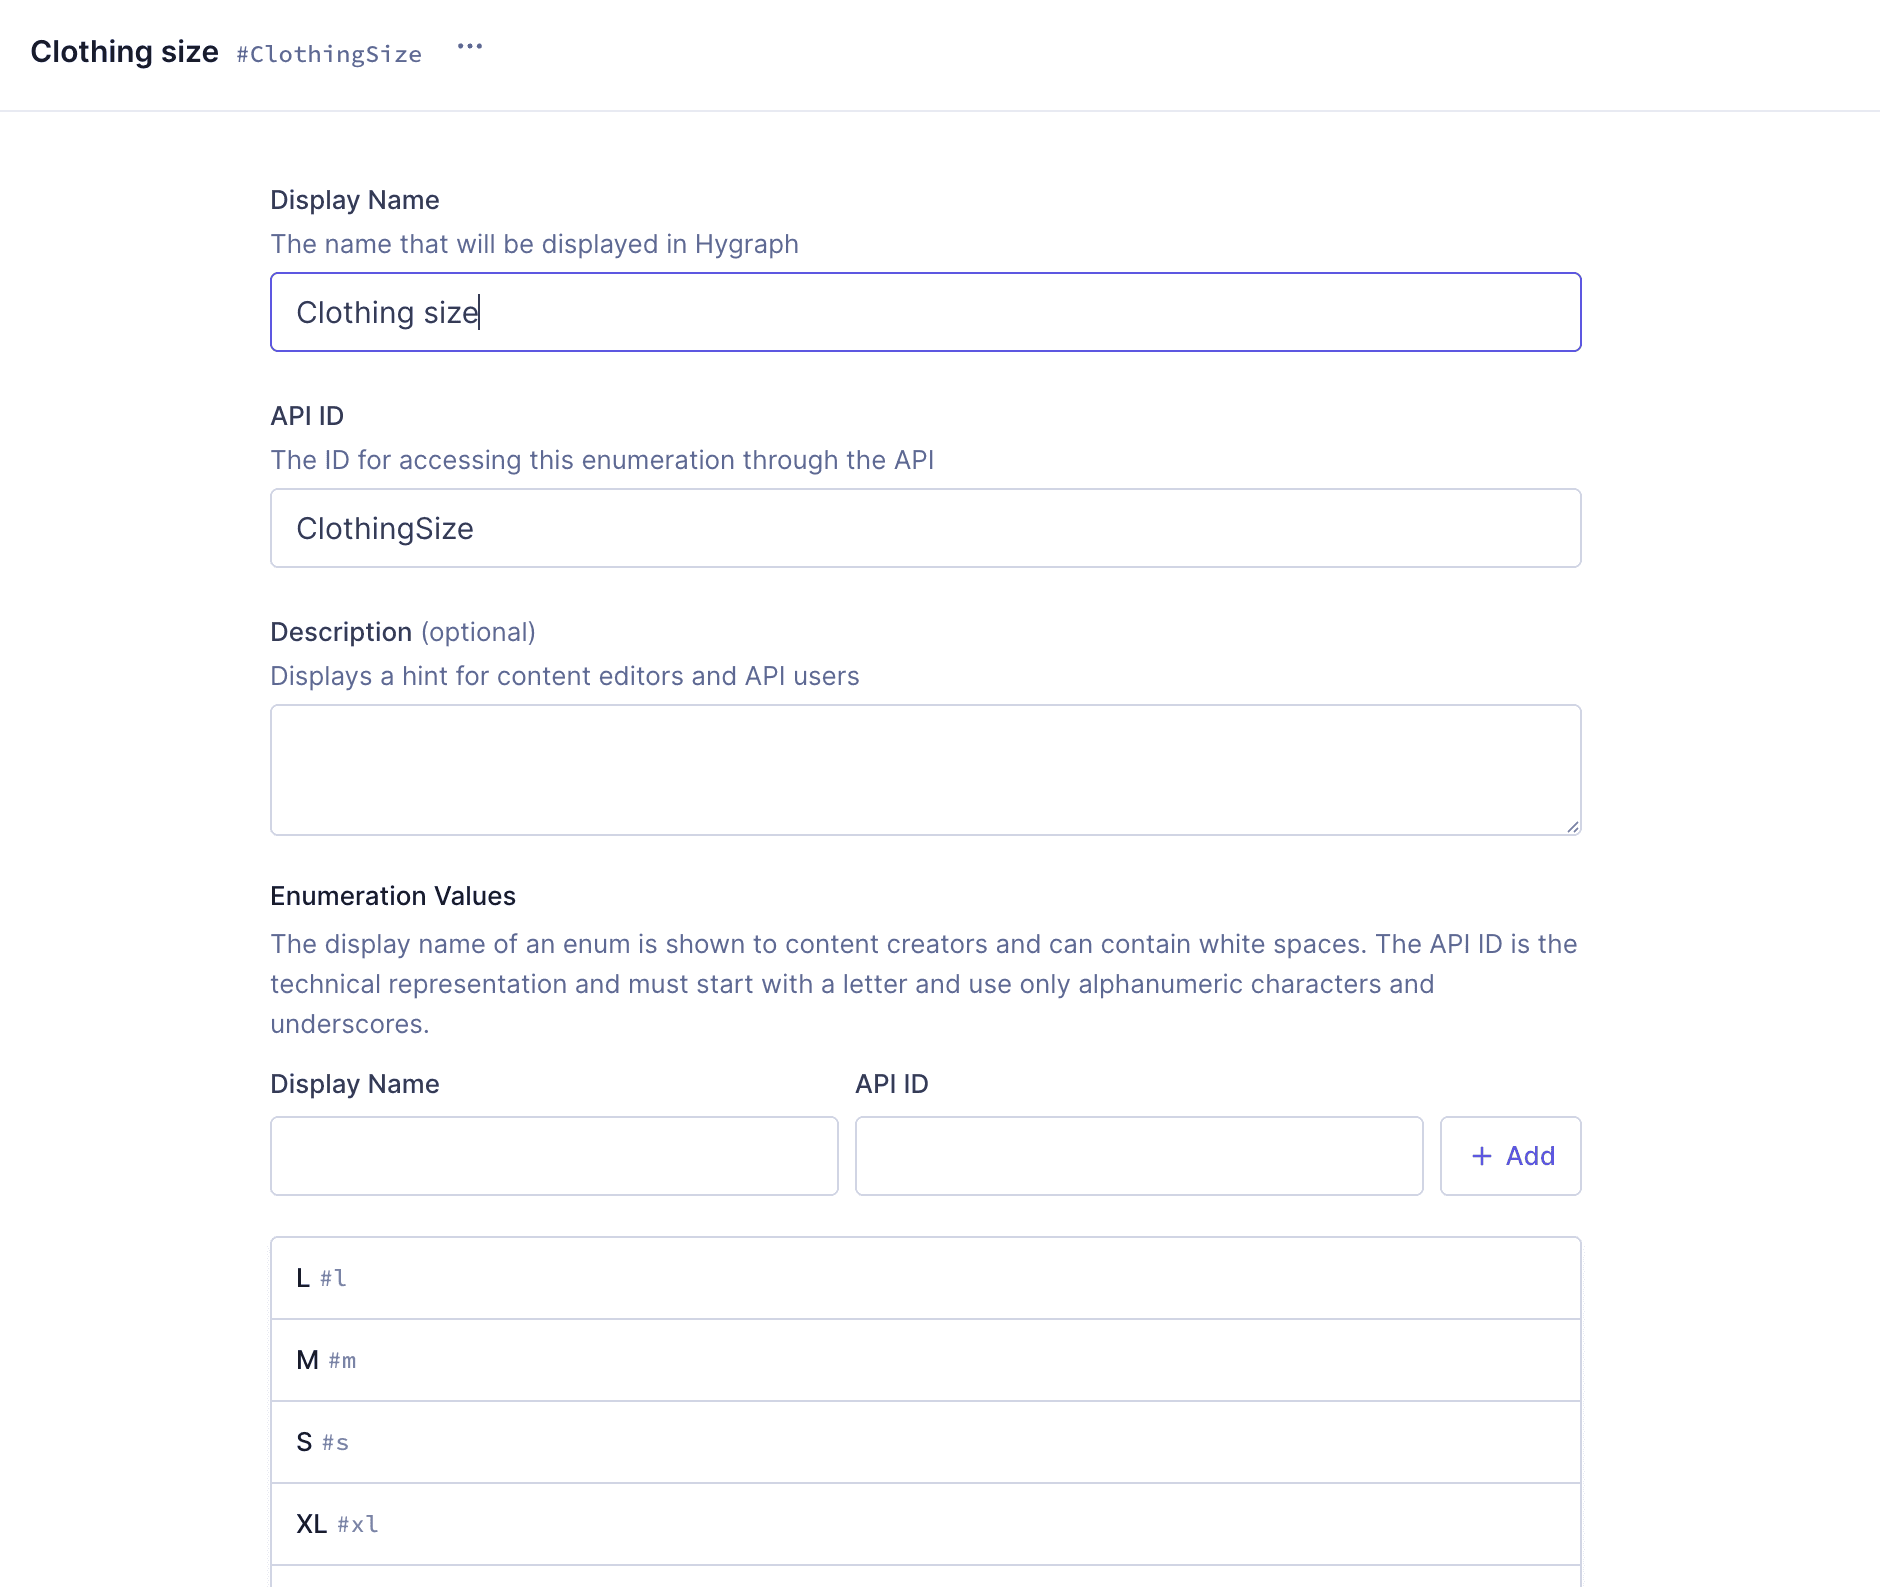Select the API ID field showing ClothingSize

[x=925, y=528]
